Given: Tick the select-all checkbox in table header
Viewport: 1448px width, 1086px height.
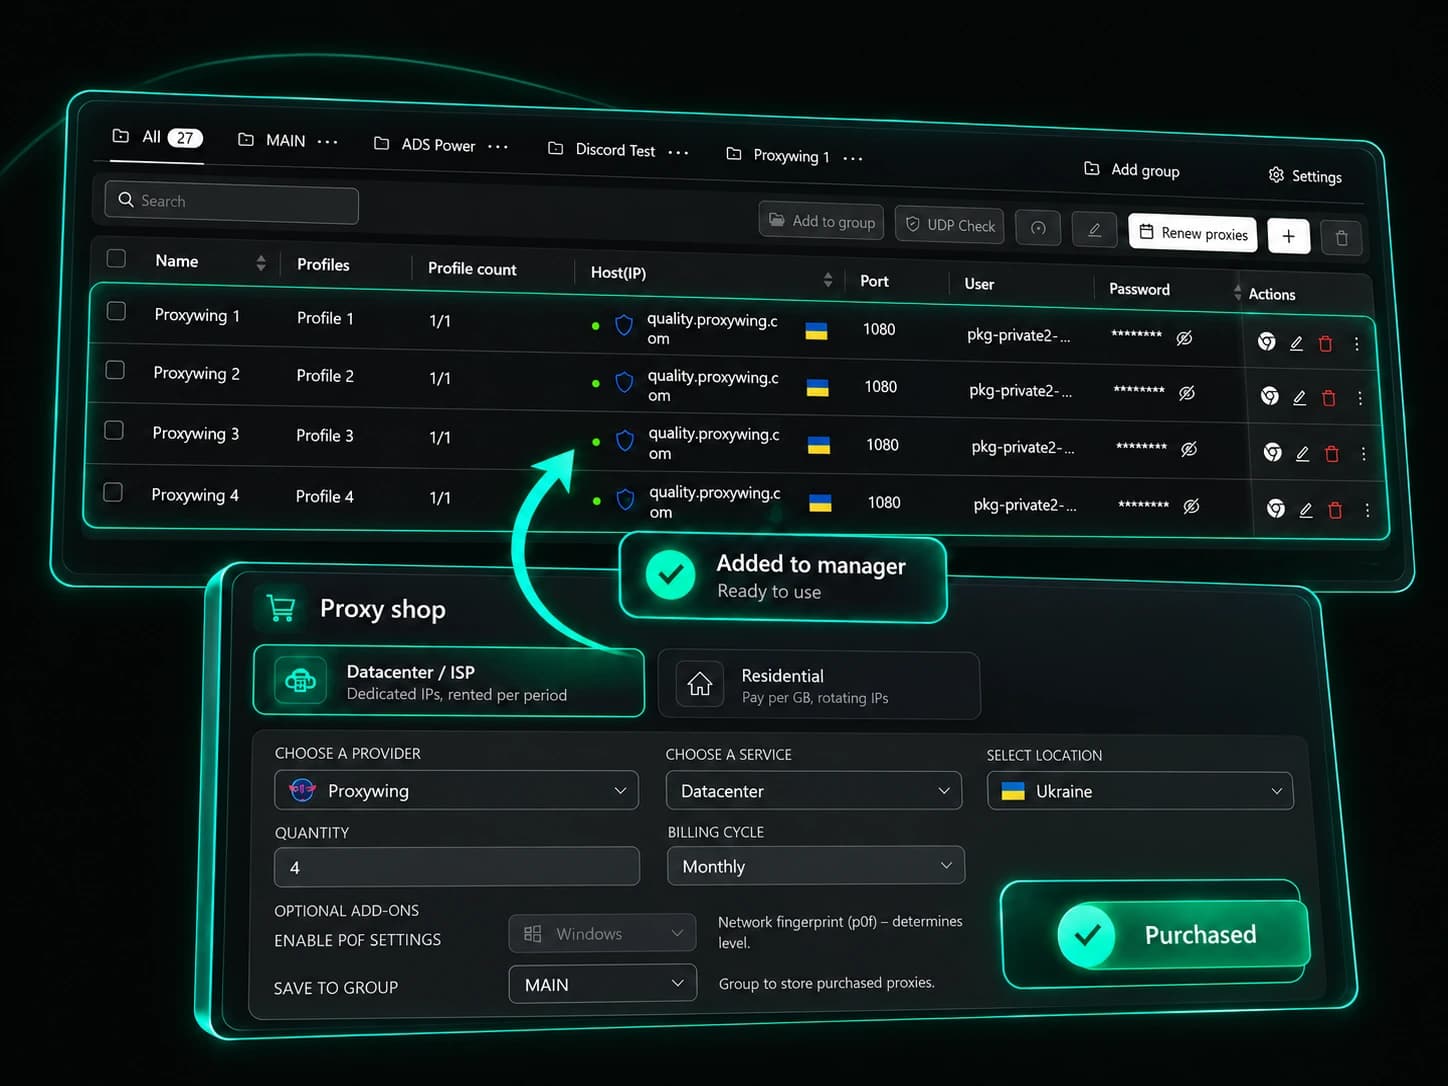Looking at the screenshot, I should (116, 258).
